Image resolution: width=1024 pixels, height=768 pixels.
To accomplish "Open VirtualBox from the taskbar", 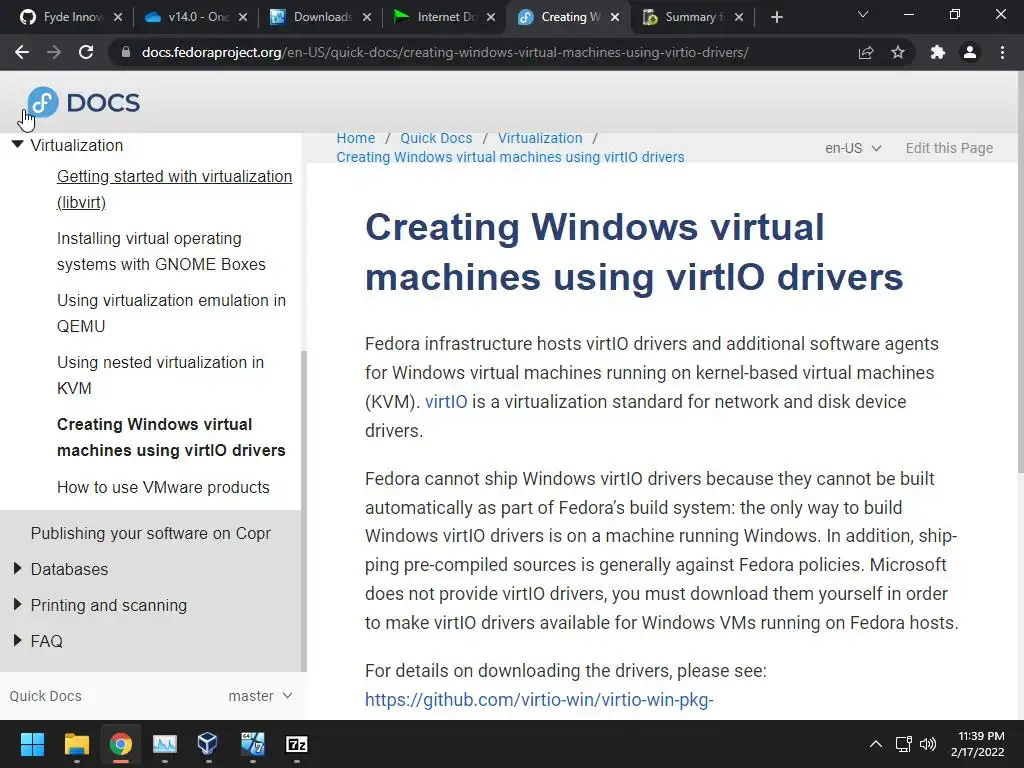I will click(x=207, y=744).
